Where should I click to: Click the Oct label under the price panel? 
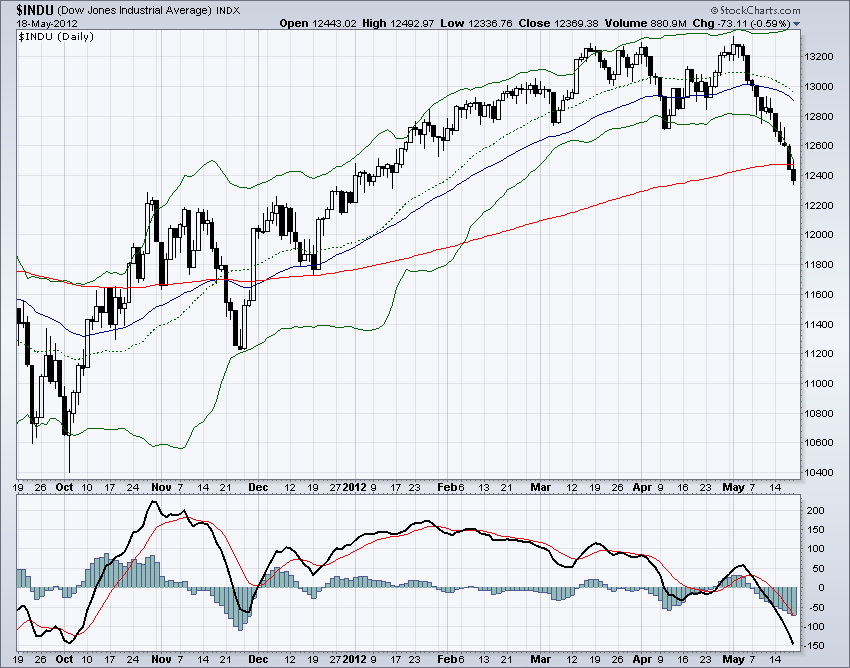pyautogui.click(x=65, y=487)
